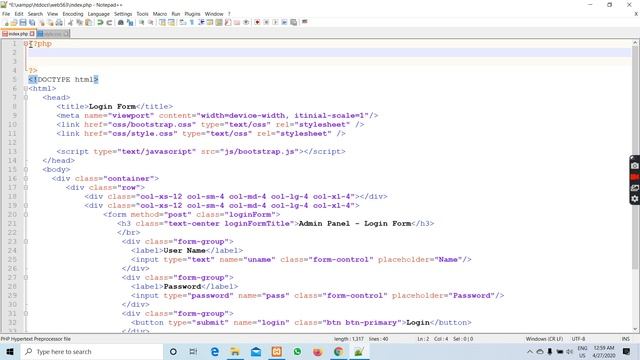Screen dimensions: 640x360
Task: Collapse the form-group fold on line 27
Action: [26, 277]
